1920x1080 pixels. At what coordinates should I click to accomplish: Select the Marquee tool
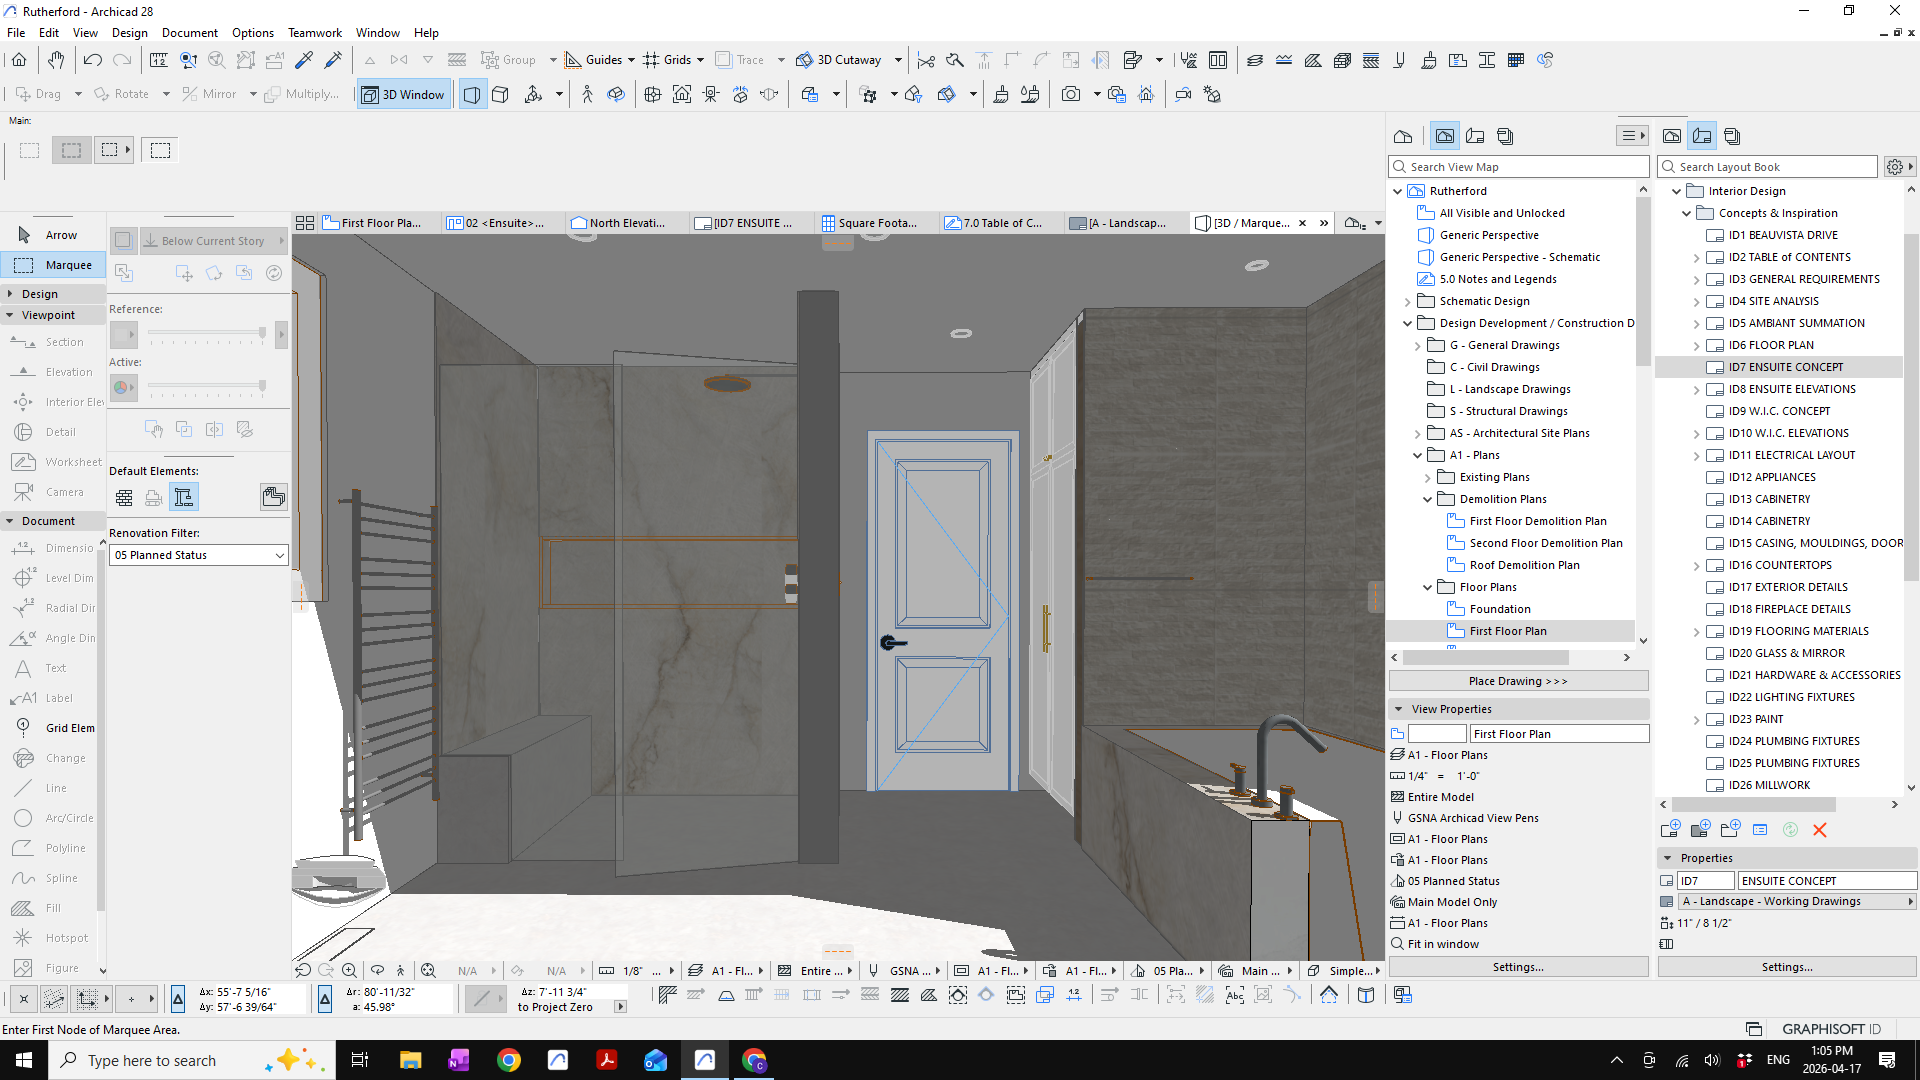tap(53, 265)
